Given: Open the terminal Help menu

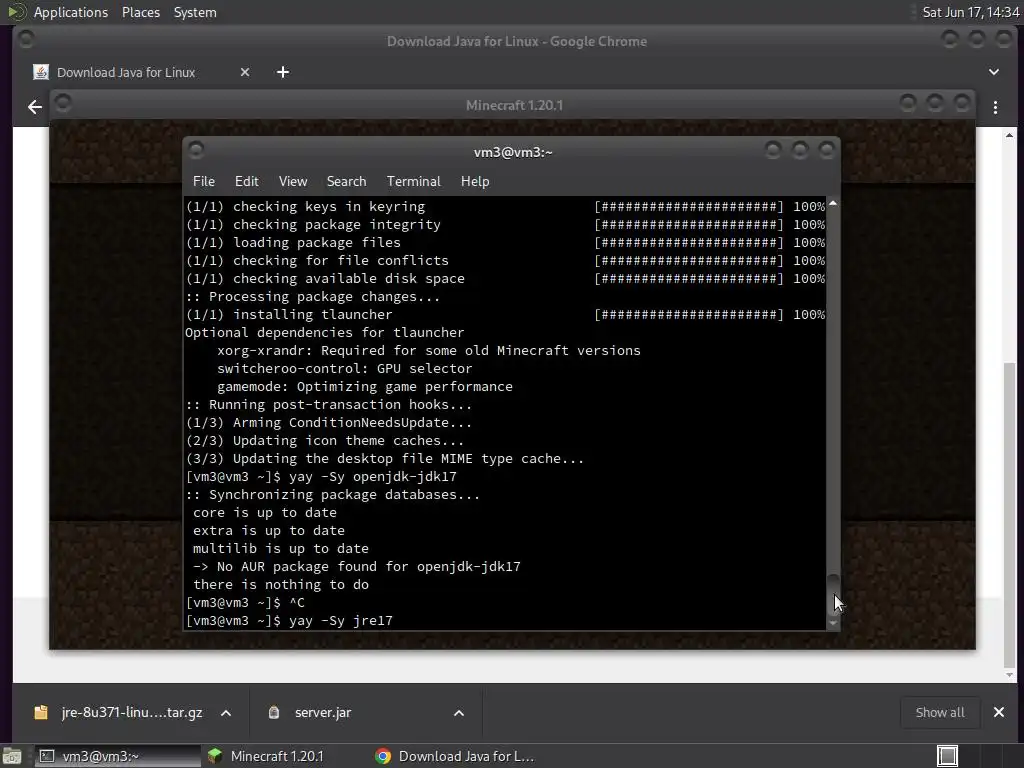Looking at the screenshot, I should pyautogui.click(x=475, y=182).
